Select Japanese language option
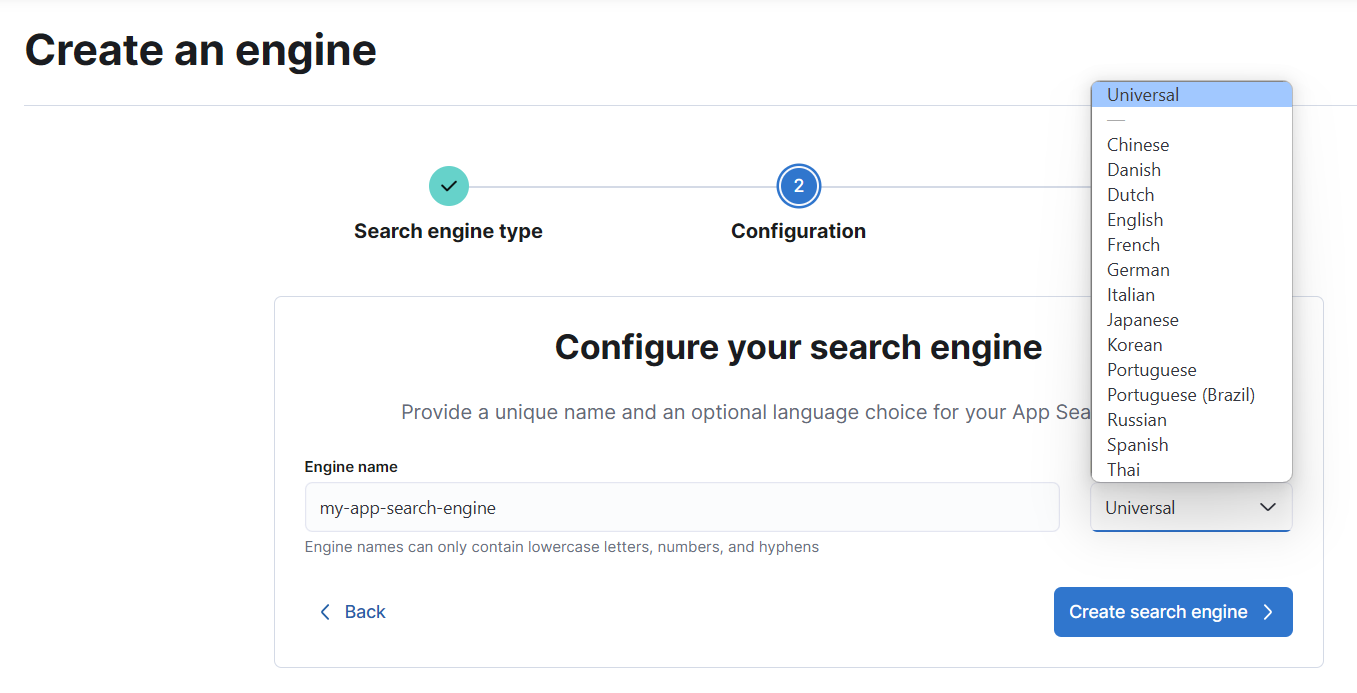Screen dimensions: 1357x693 tap(1143, 320)
